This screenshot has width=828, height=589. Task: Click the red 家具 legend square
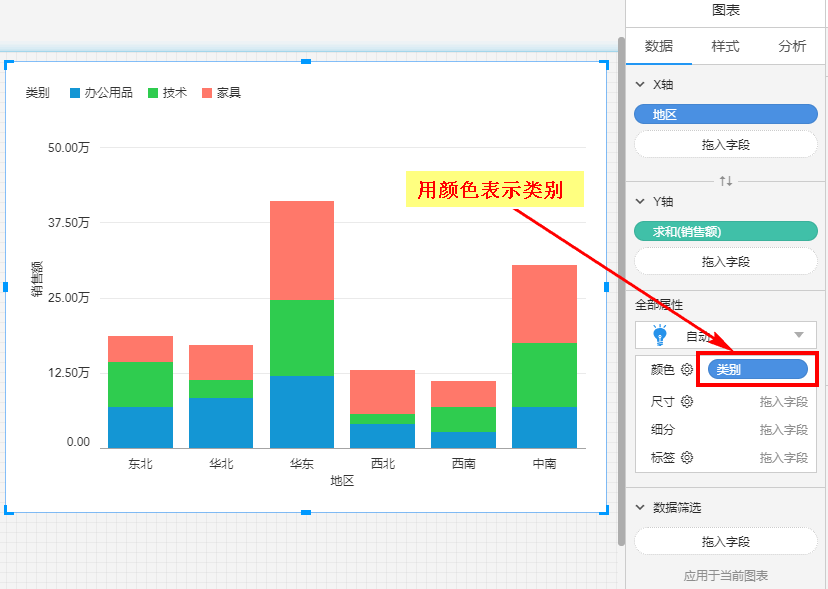pyautogui.click(x=207, y=93)
